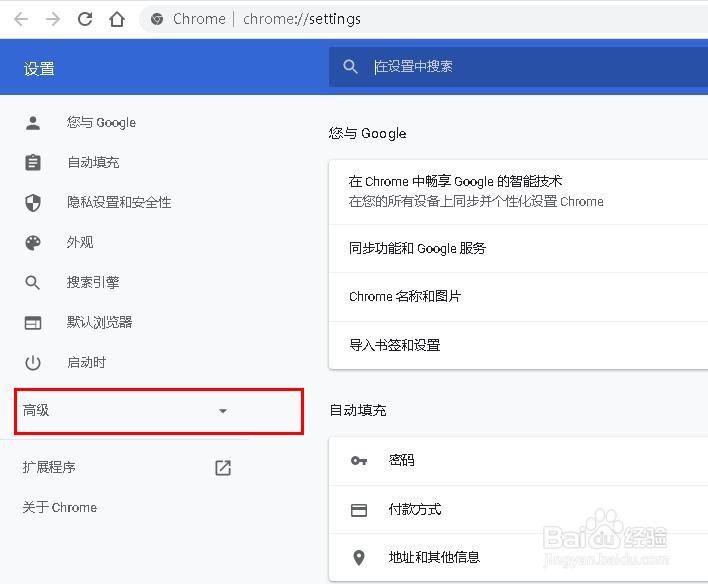Open the 付款方式 settings row
The image size is (708, 584).
point(518,510)
